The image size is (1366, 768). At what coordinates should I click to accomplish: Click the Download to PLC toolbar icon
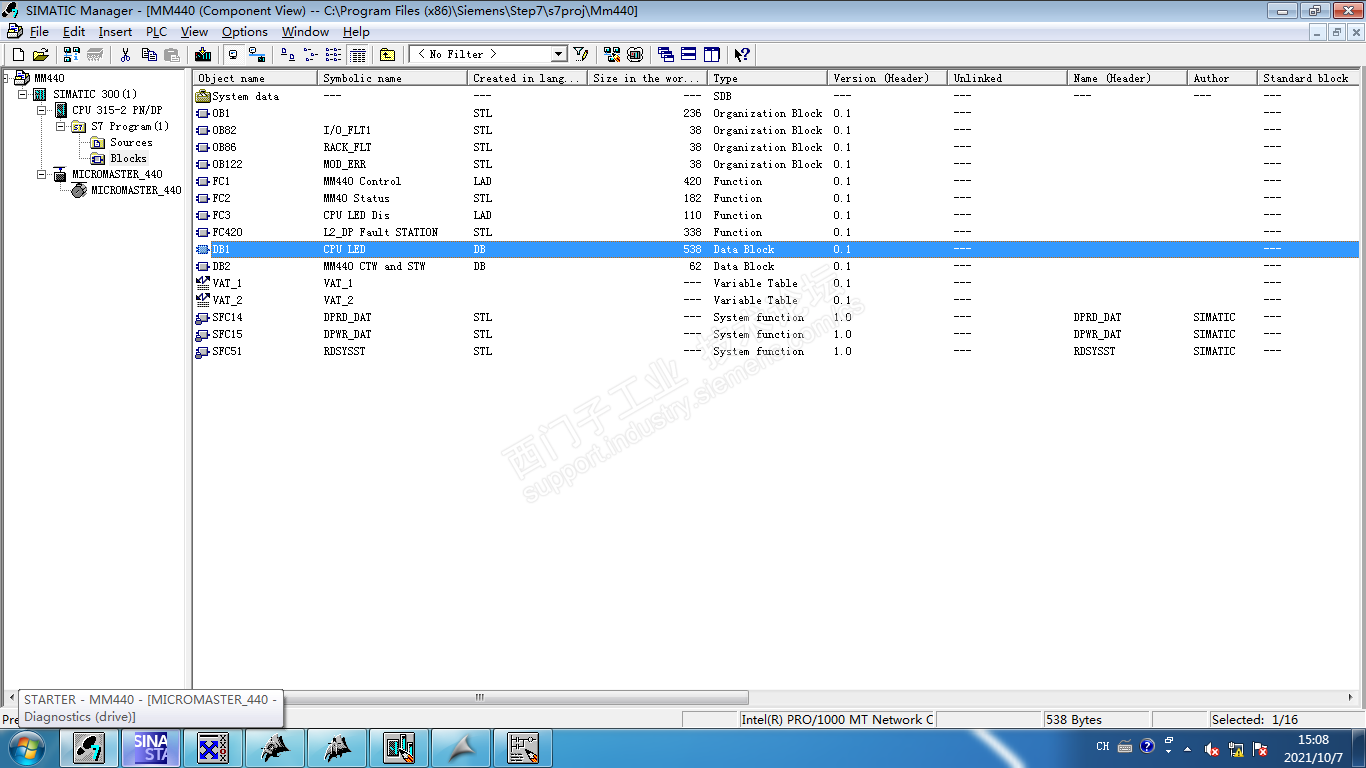(203, 54)
